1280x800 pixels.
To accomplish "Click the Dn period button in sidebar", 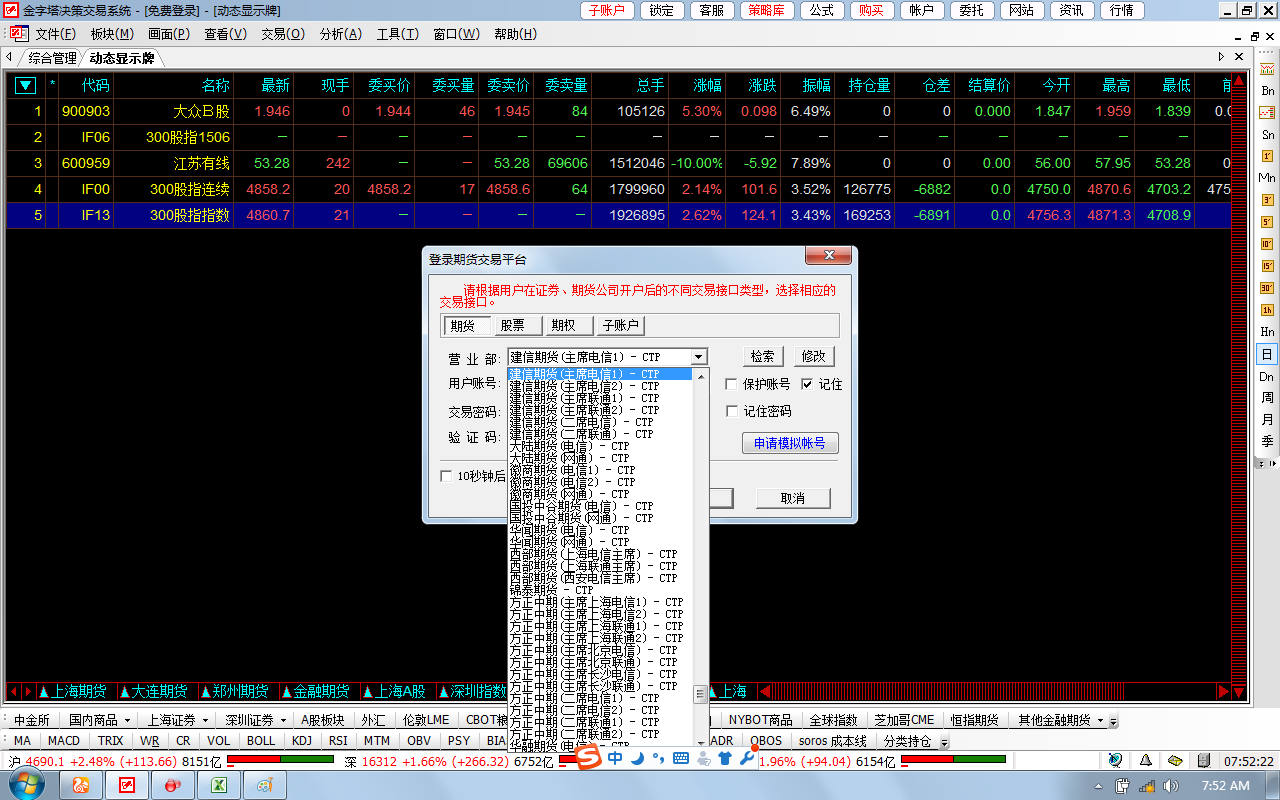I will tap(1267, 376).
